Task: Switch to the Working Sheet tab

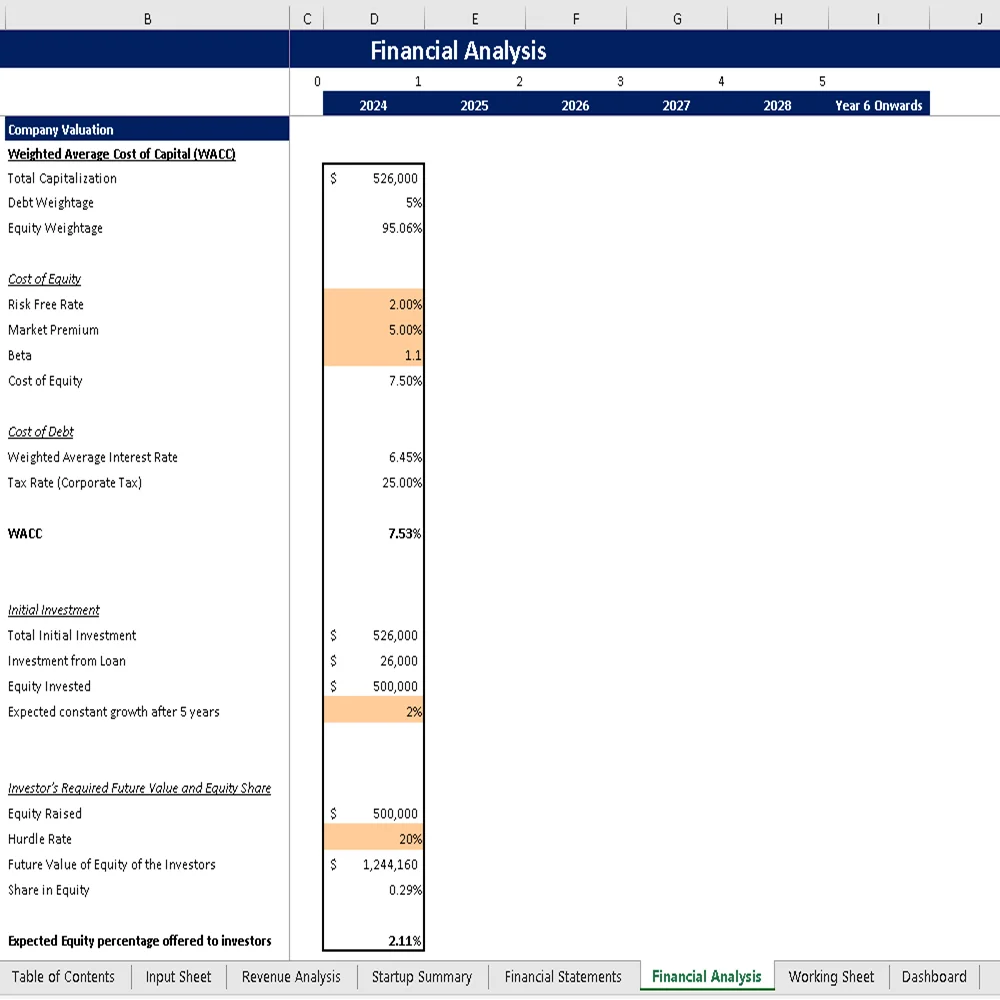Action: coord(831,977)
